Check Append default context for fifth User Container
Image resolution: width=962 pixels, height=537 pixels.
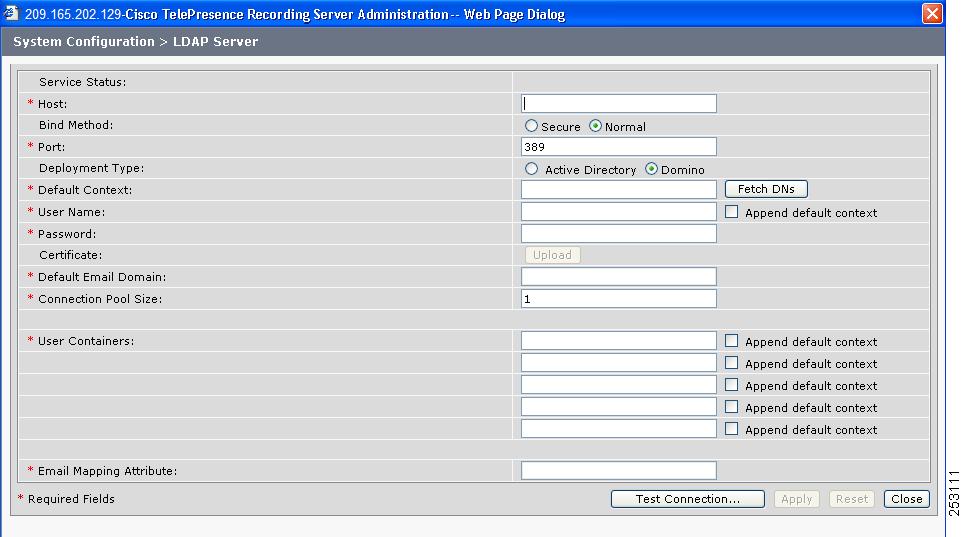[731, 429]
